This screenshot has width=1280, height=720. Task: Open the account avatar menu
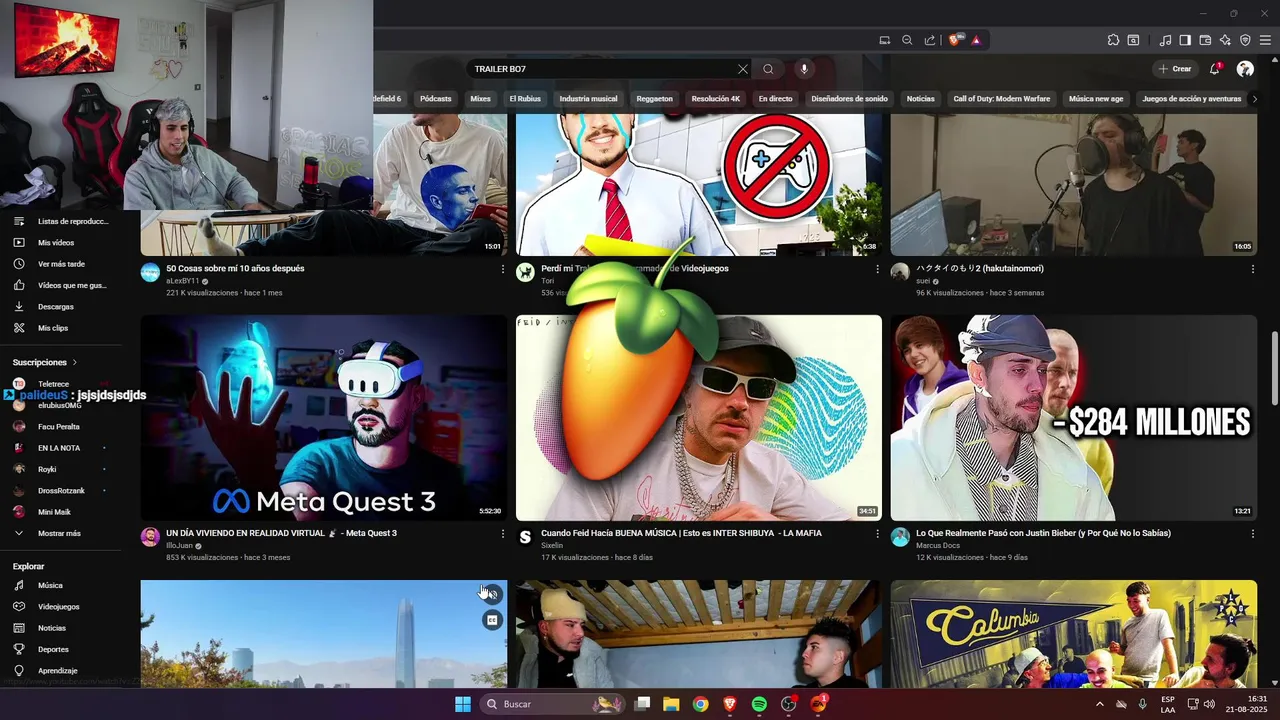coord(1245,69)
